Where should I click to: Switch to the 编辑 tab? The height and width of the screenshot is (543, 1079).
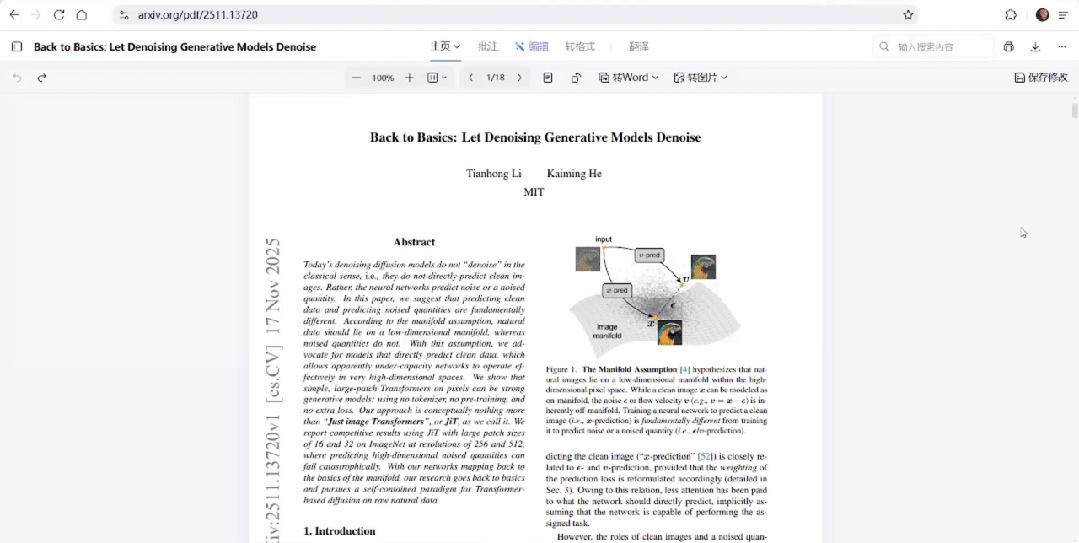click(532, 47)
